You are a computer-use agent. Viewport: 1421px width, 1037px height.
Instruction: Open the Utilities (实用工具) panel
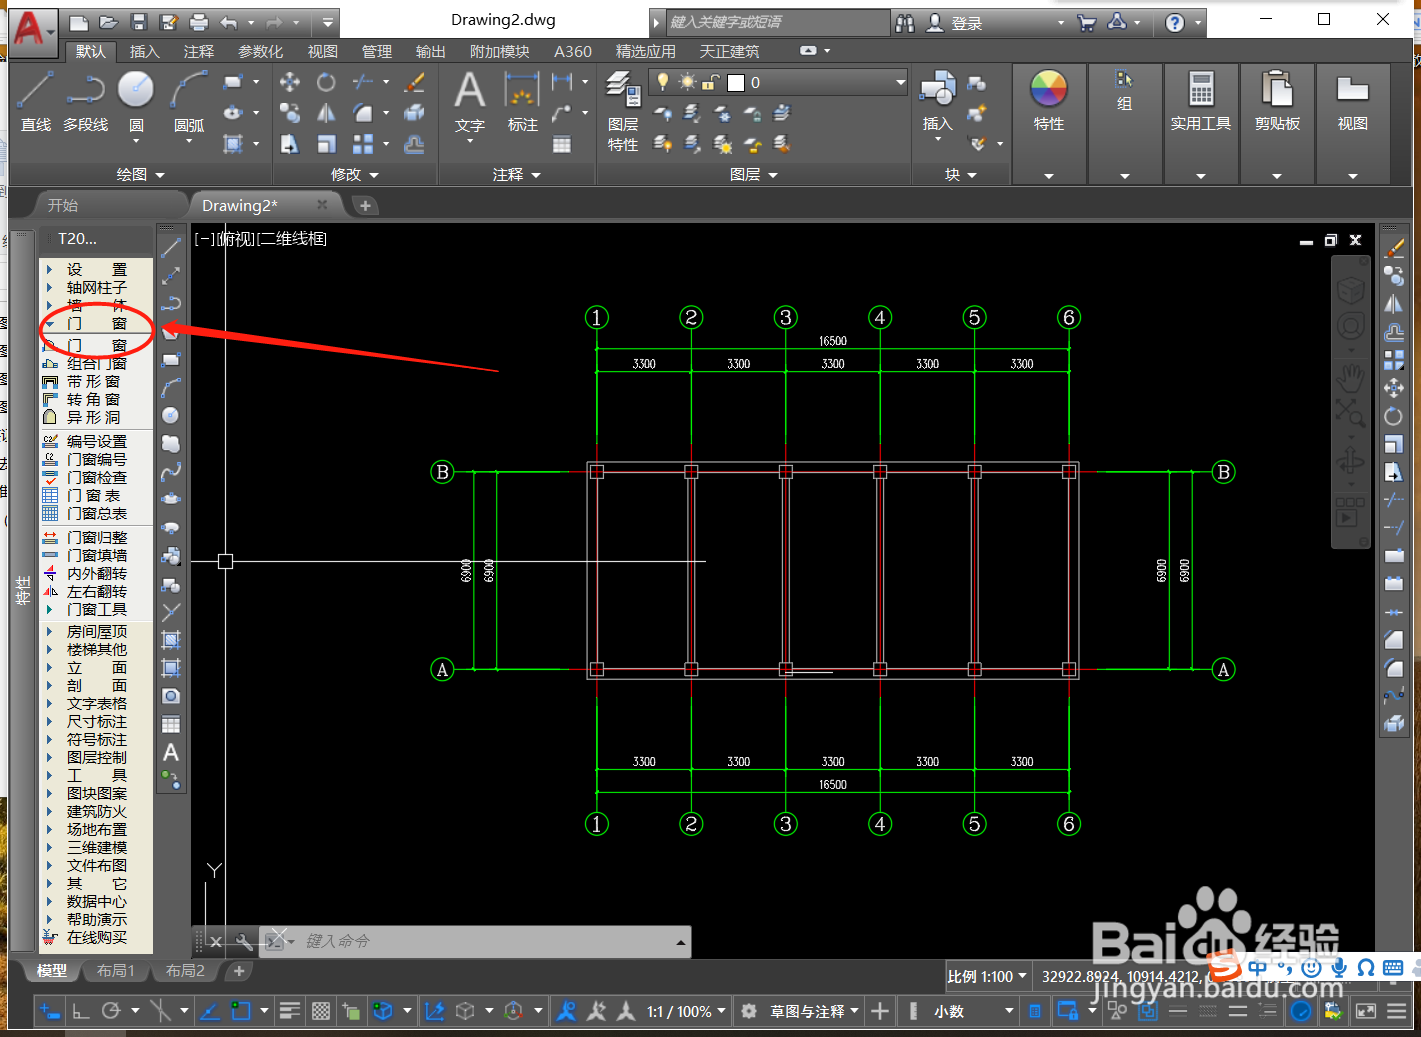click(1201, 100)
